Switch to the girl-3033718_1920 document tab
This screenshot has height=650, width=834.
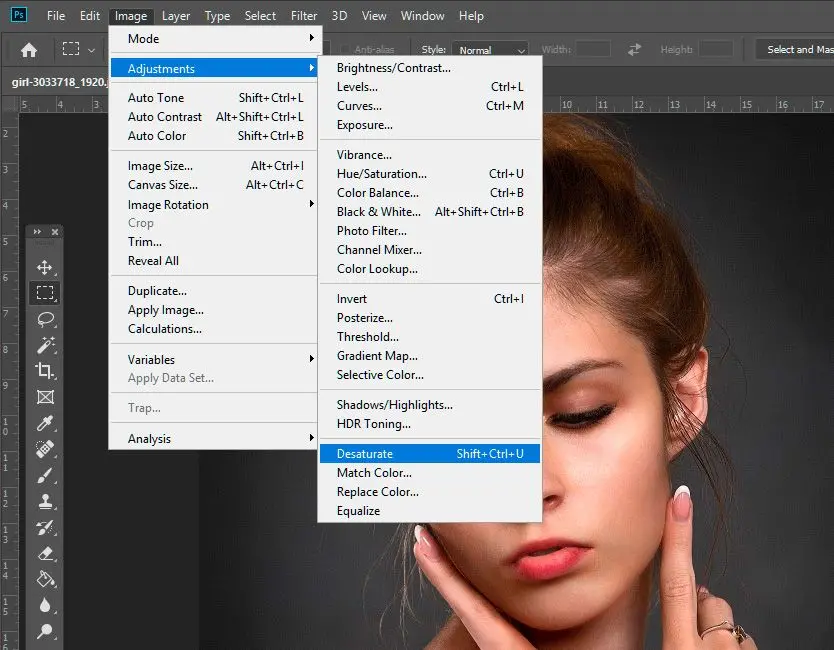(x=60, y=82)
